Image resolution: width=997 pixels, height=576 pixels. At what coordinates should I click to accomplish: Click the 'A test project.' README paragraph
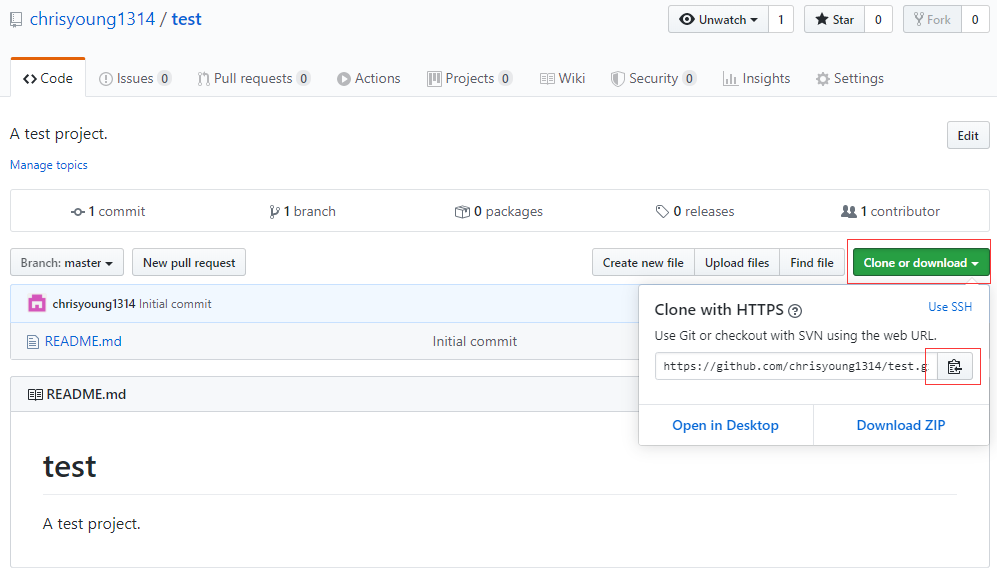(x=92, y=524)
